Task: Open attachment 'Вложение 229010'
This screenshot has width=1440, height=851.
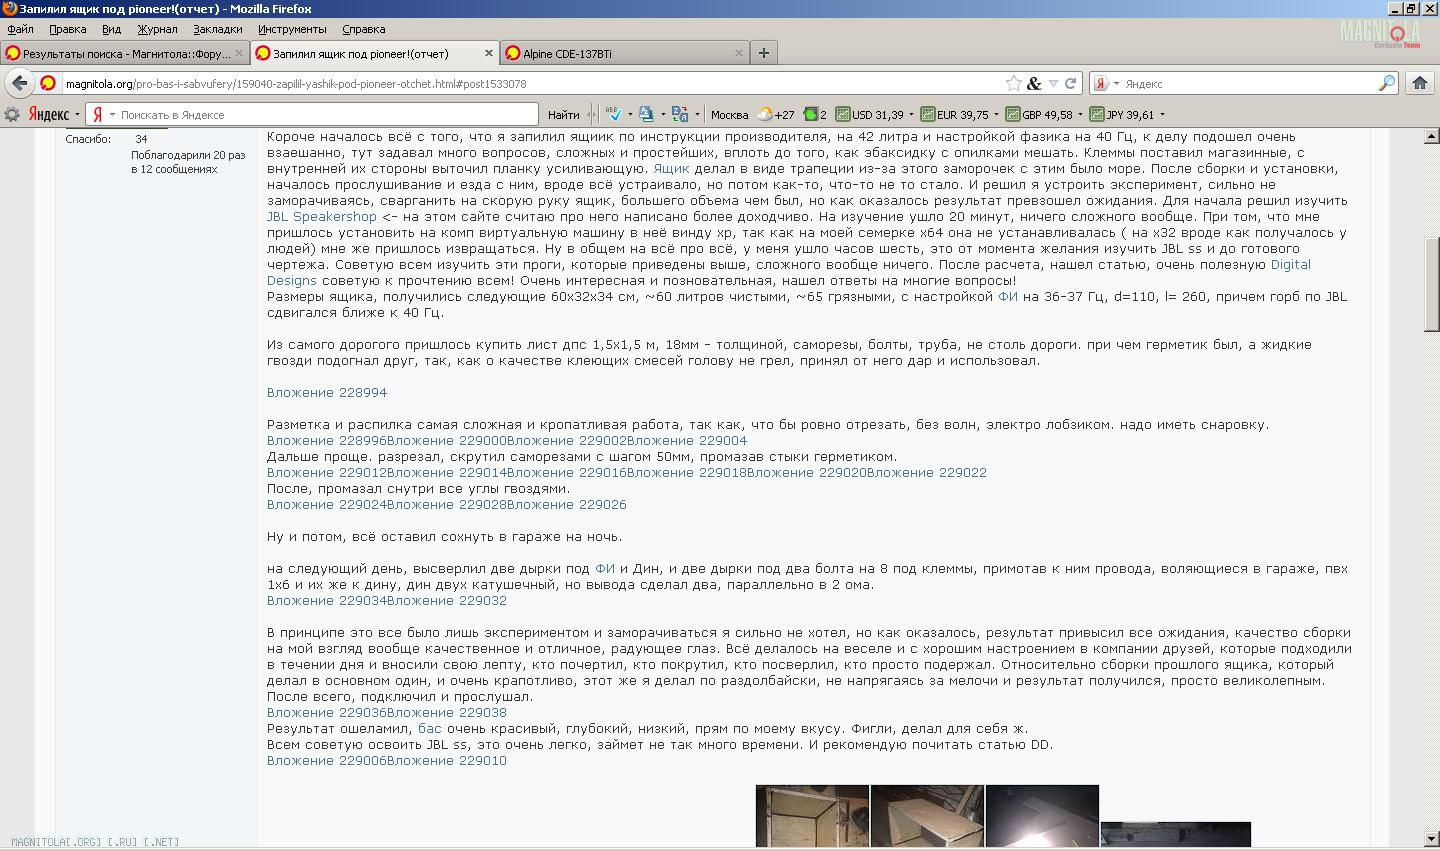Action: pyautogui.click(x=447, y=760)
